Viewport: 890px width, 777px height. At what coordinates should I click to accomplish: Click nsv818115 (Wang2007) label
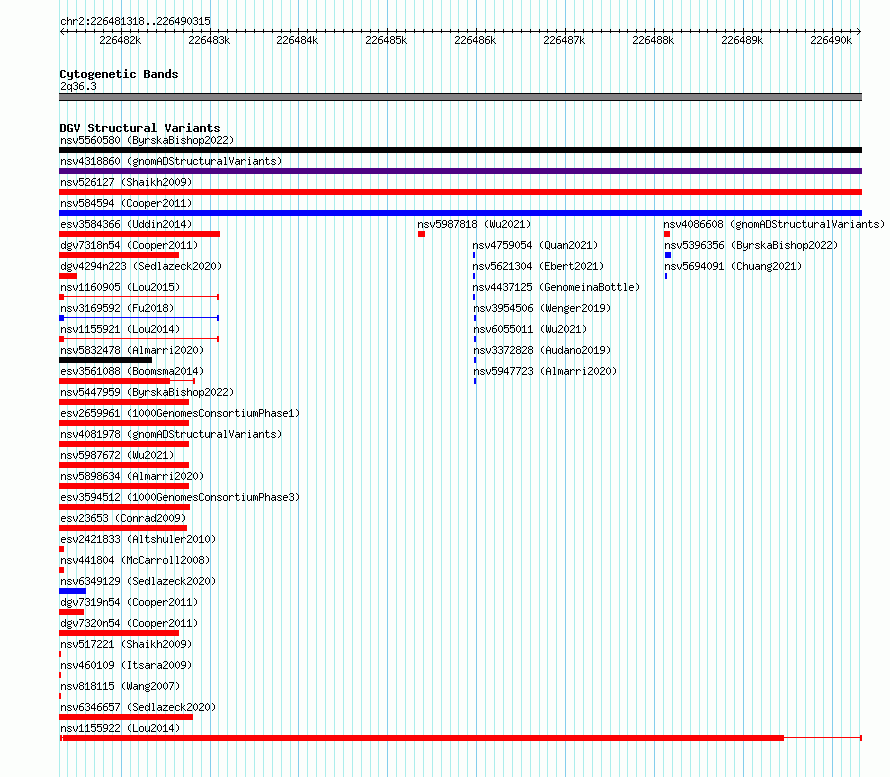[x=120, y=686]
